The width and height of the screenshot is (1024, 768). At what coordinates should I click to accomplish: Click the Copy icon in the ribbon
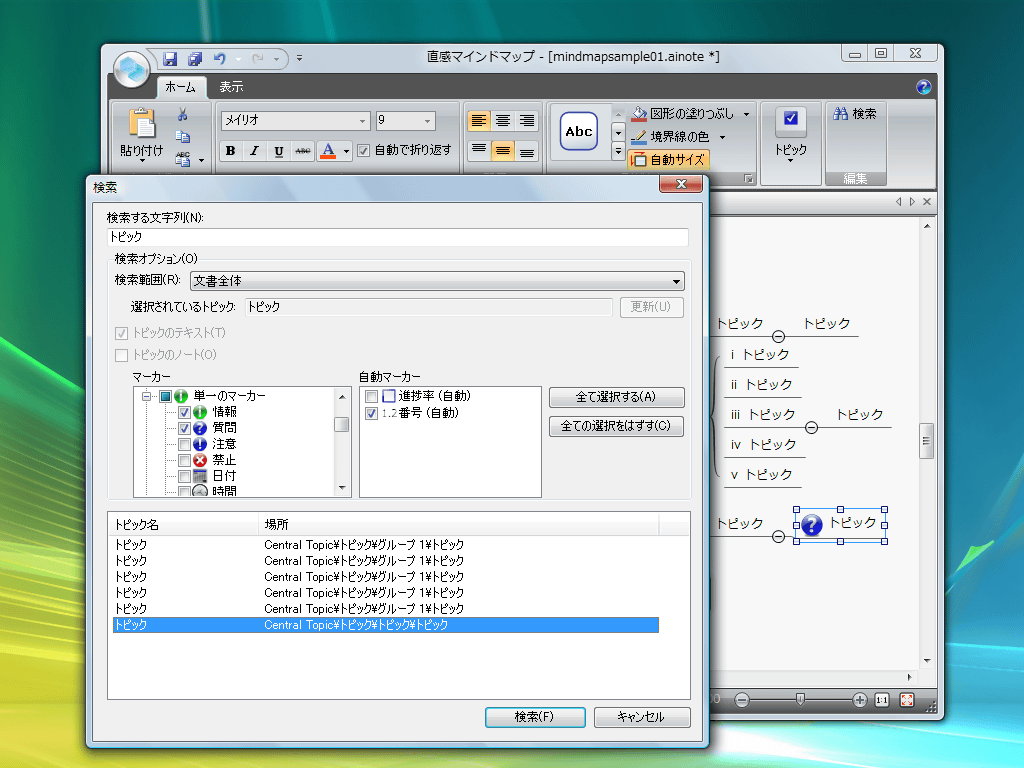[x=183, y=136]
